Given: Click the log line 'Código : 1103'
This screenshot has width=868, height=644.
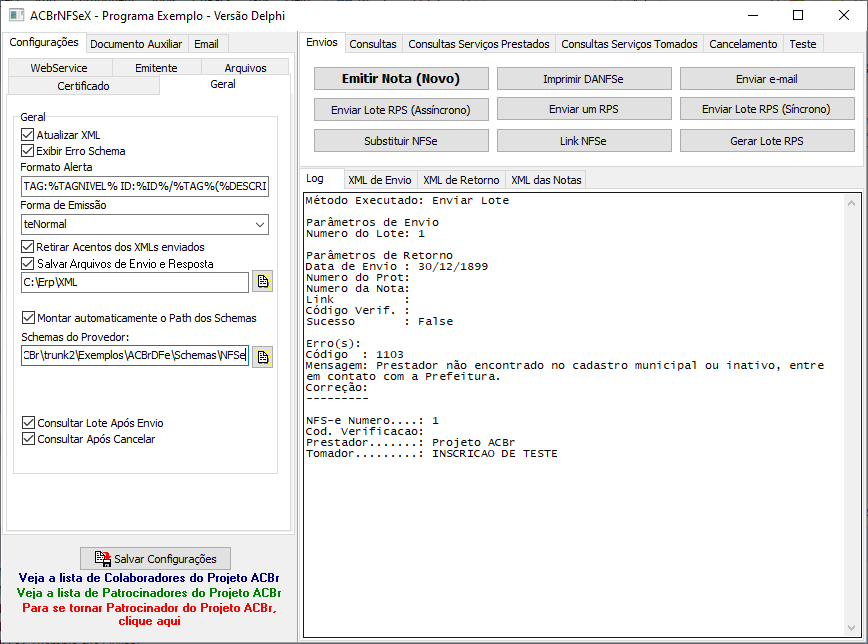Looking at the screenshot, I should [355, 354].
